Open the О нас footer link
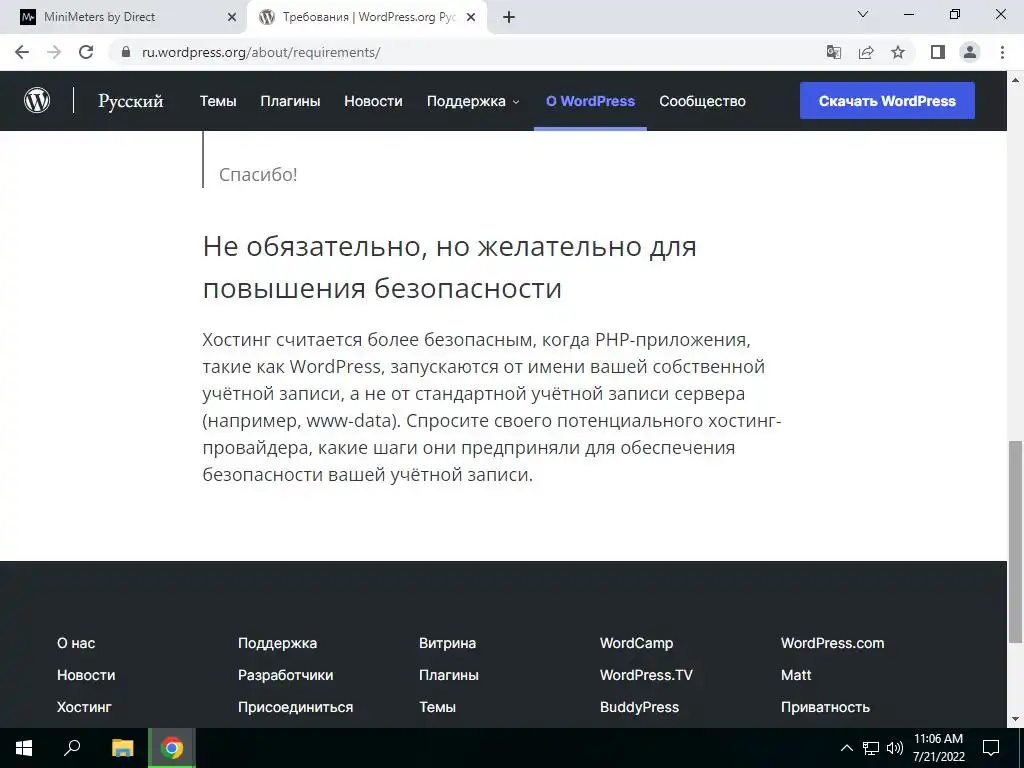Image resolution: width=1024 pixels, height=768 pixels. click(x=76, y=643)
